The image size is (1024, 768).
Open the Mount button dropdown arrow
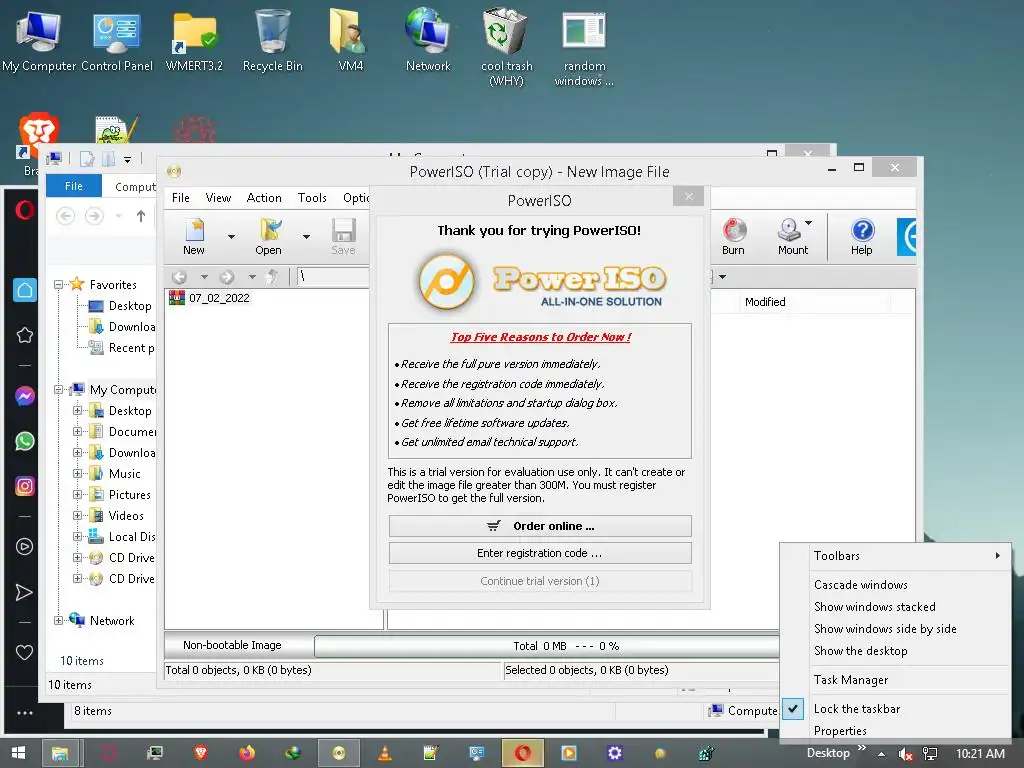[808, 223]
